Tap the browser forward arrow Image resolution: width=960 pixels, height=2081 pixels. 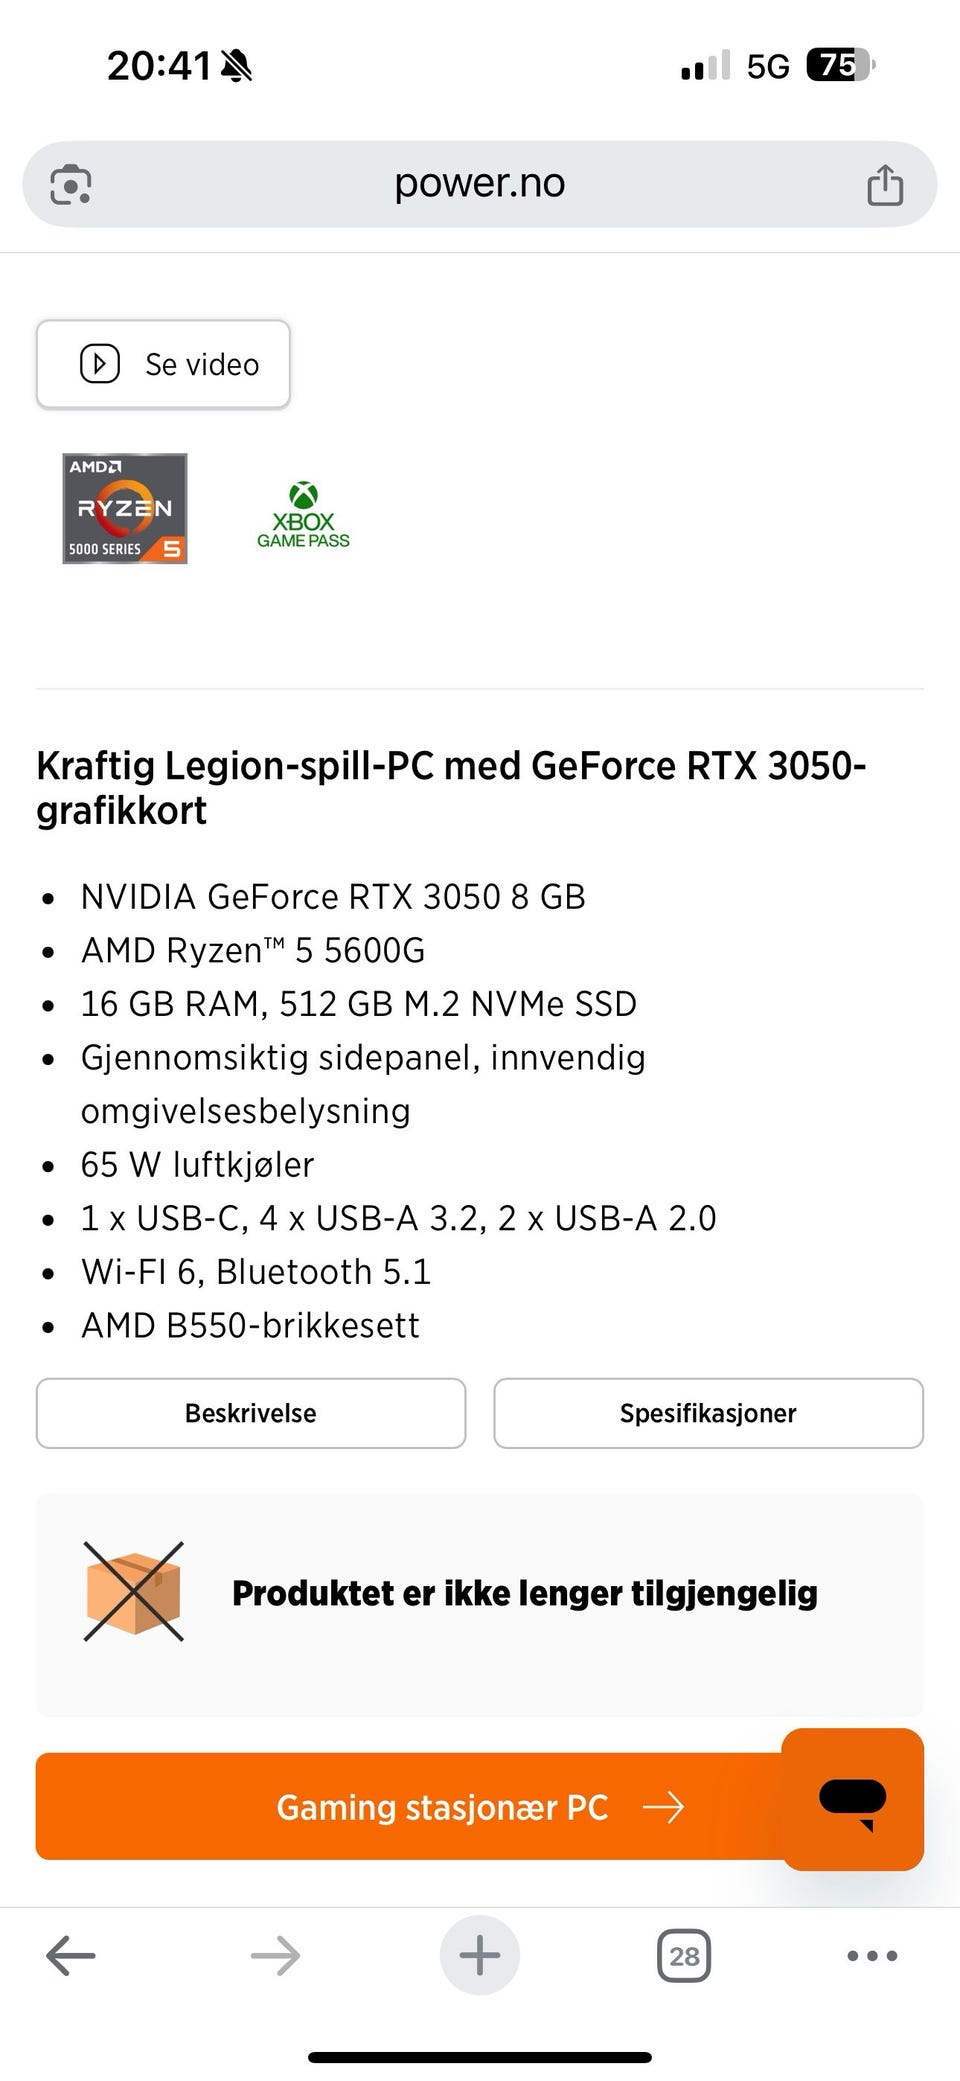(x=275, y=1955)
